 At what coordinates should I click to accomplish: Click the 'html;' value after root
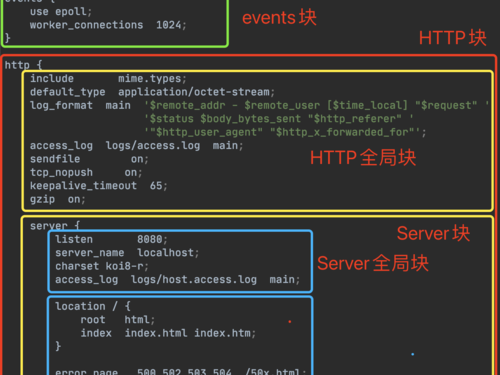[x=140, y=320]
